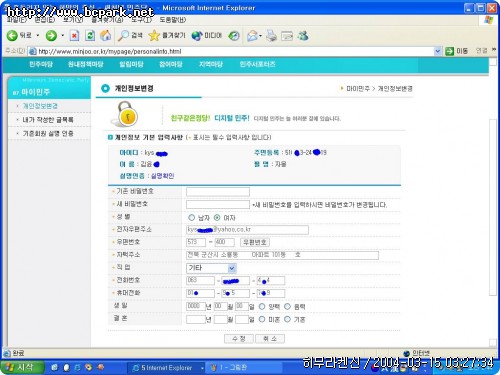Image resolution: width=500 pixels, height=375 pixels.
Task: Open the back button history dropdown arrow
Action: (38, 35)
